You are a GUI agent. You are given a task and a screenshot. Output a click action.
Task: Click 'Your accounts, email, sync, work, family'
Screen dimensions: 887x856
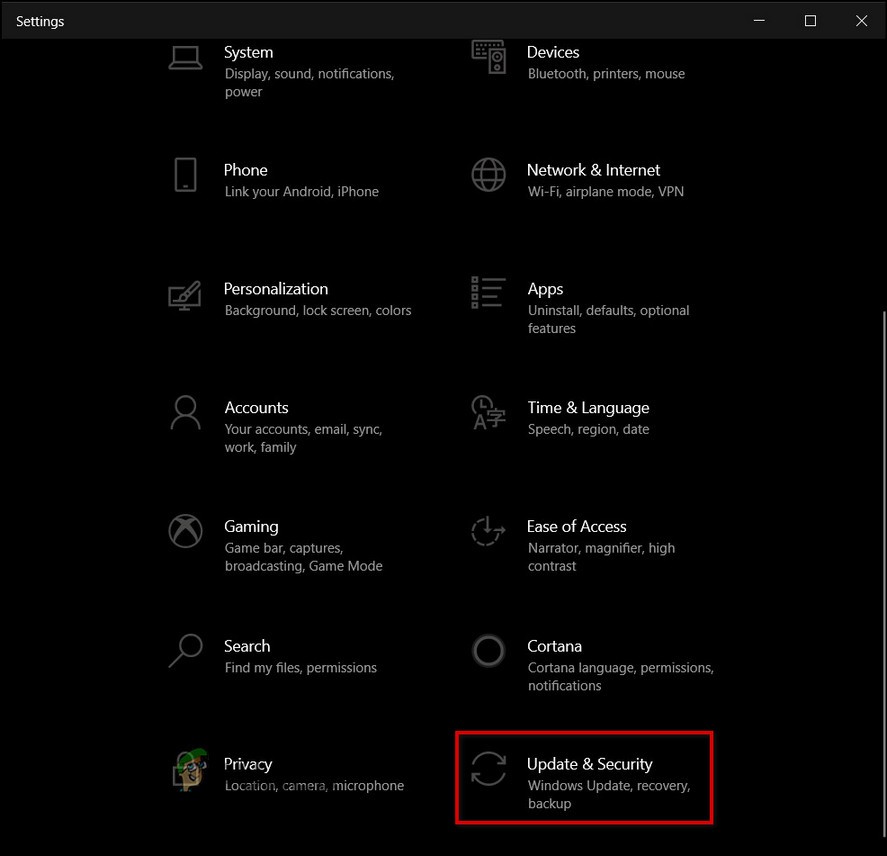(x=304, y=438)
